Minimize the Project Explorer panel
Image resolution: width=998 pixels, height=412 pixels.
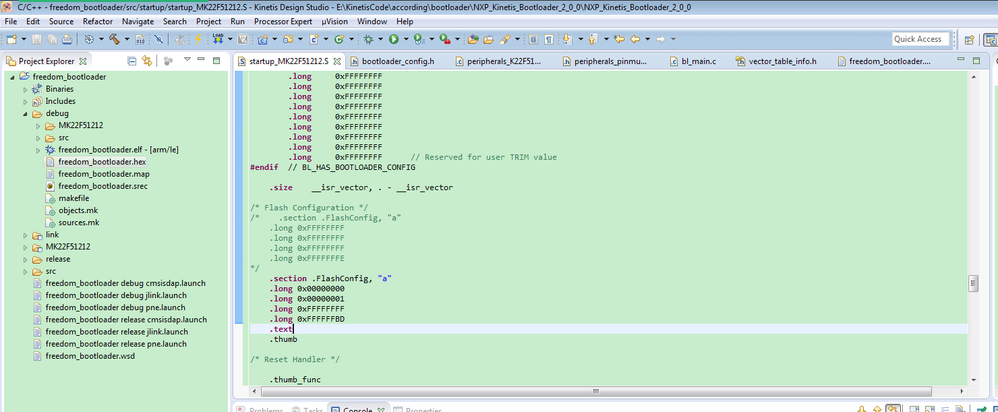tap(201, 60)
